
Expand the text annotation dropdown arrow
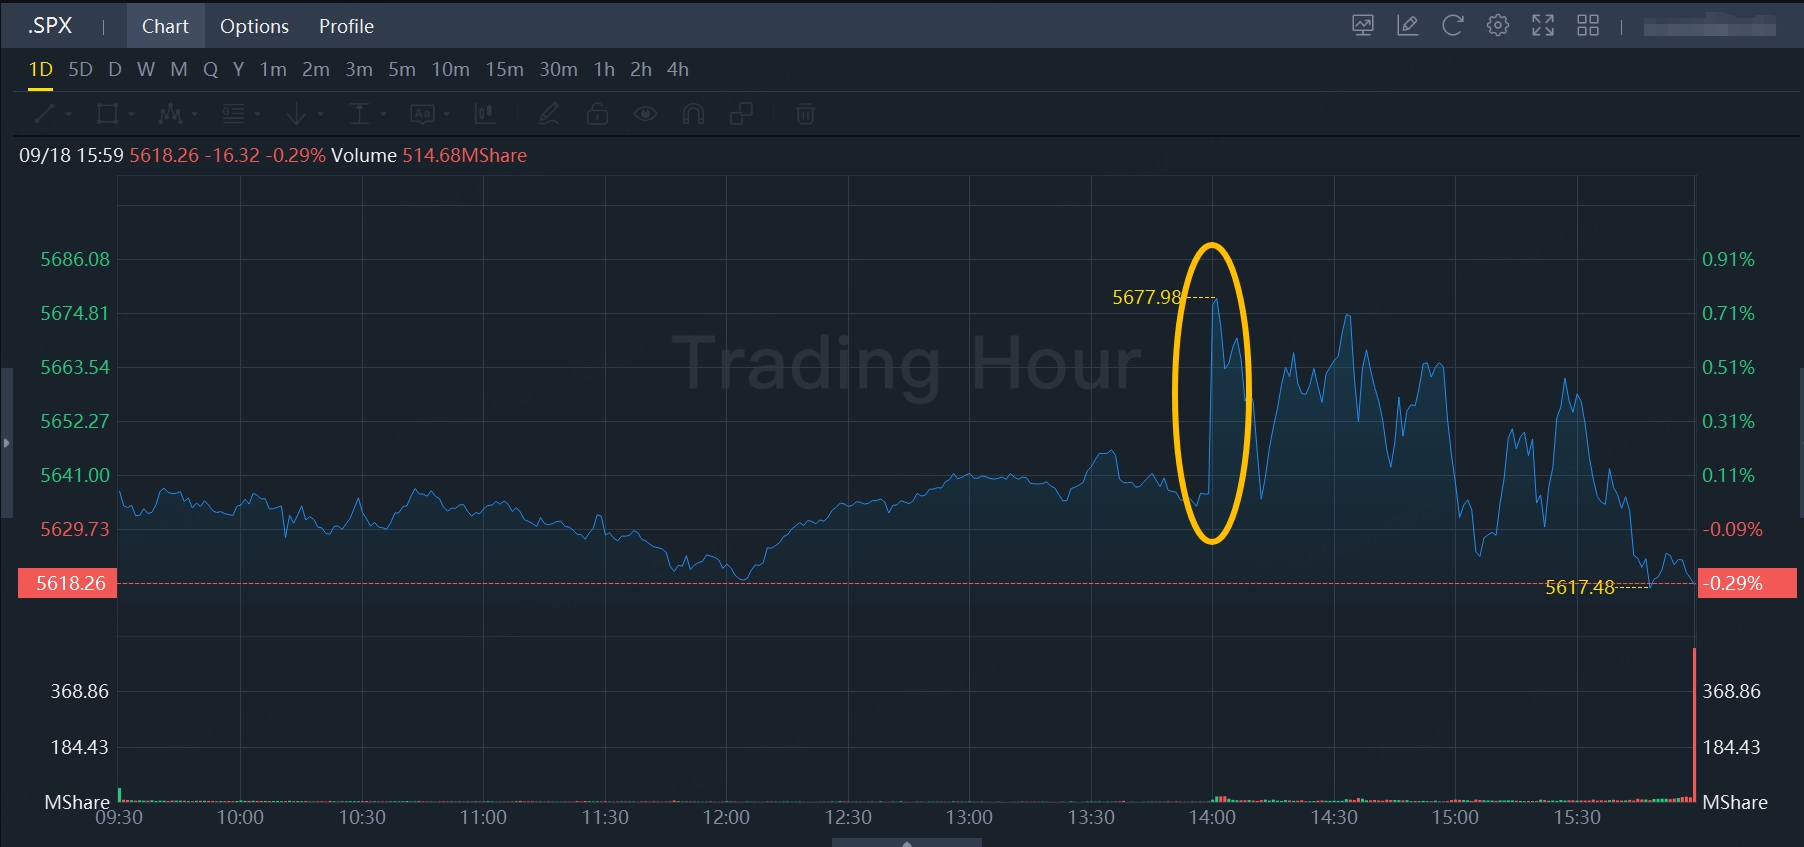point(446,114)
